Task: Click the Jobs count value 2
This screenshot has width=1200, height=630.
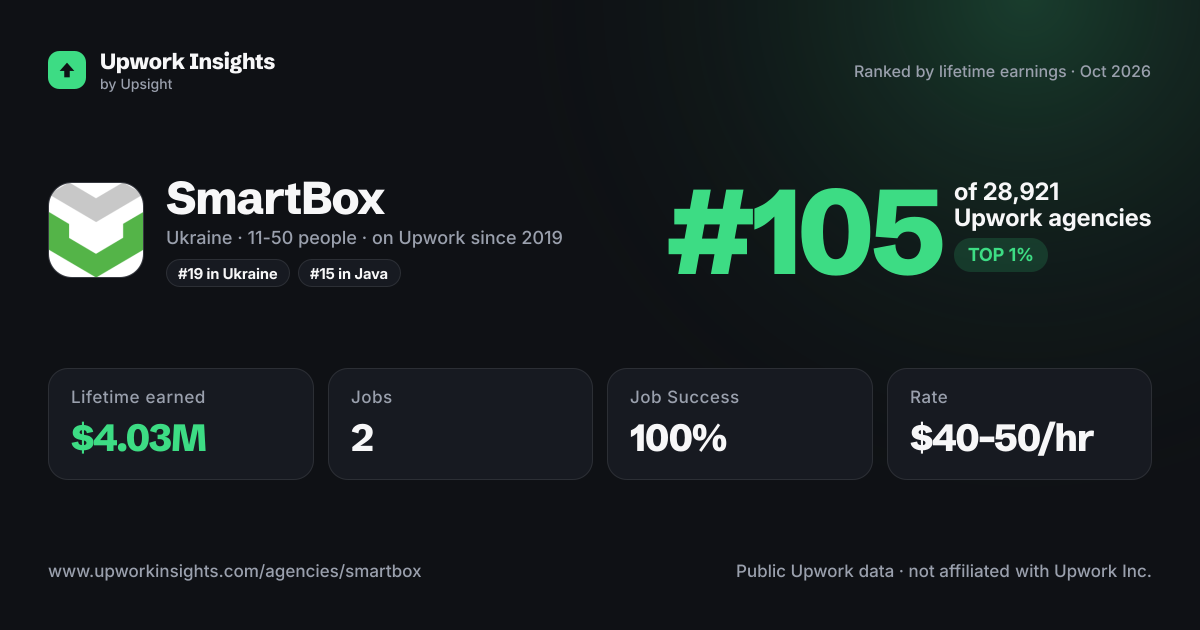Action: click(362, 438)
